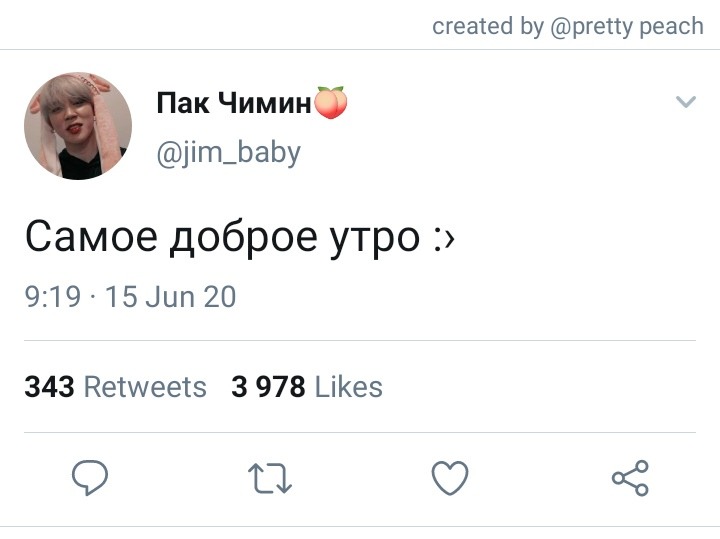This screenshot has width=720, height=539.
Task: Like the tweet with heart icon
Action: pyautogui.click(x=450, y=478)
